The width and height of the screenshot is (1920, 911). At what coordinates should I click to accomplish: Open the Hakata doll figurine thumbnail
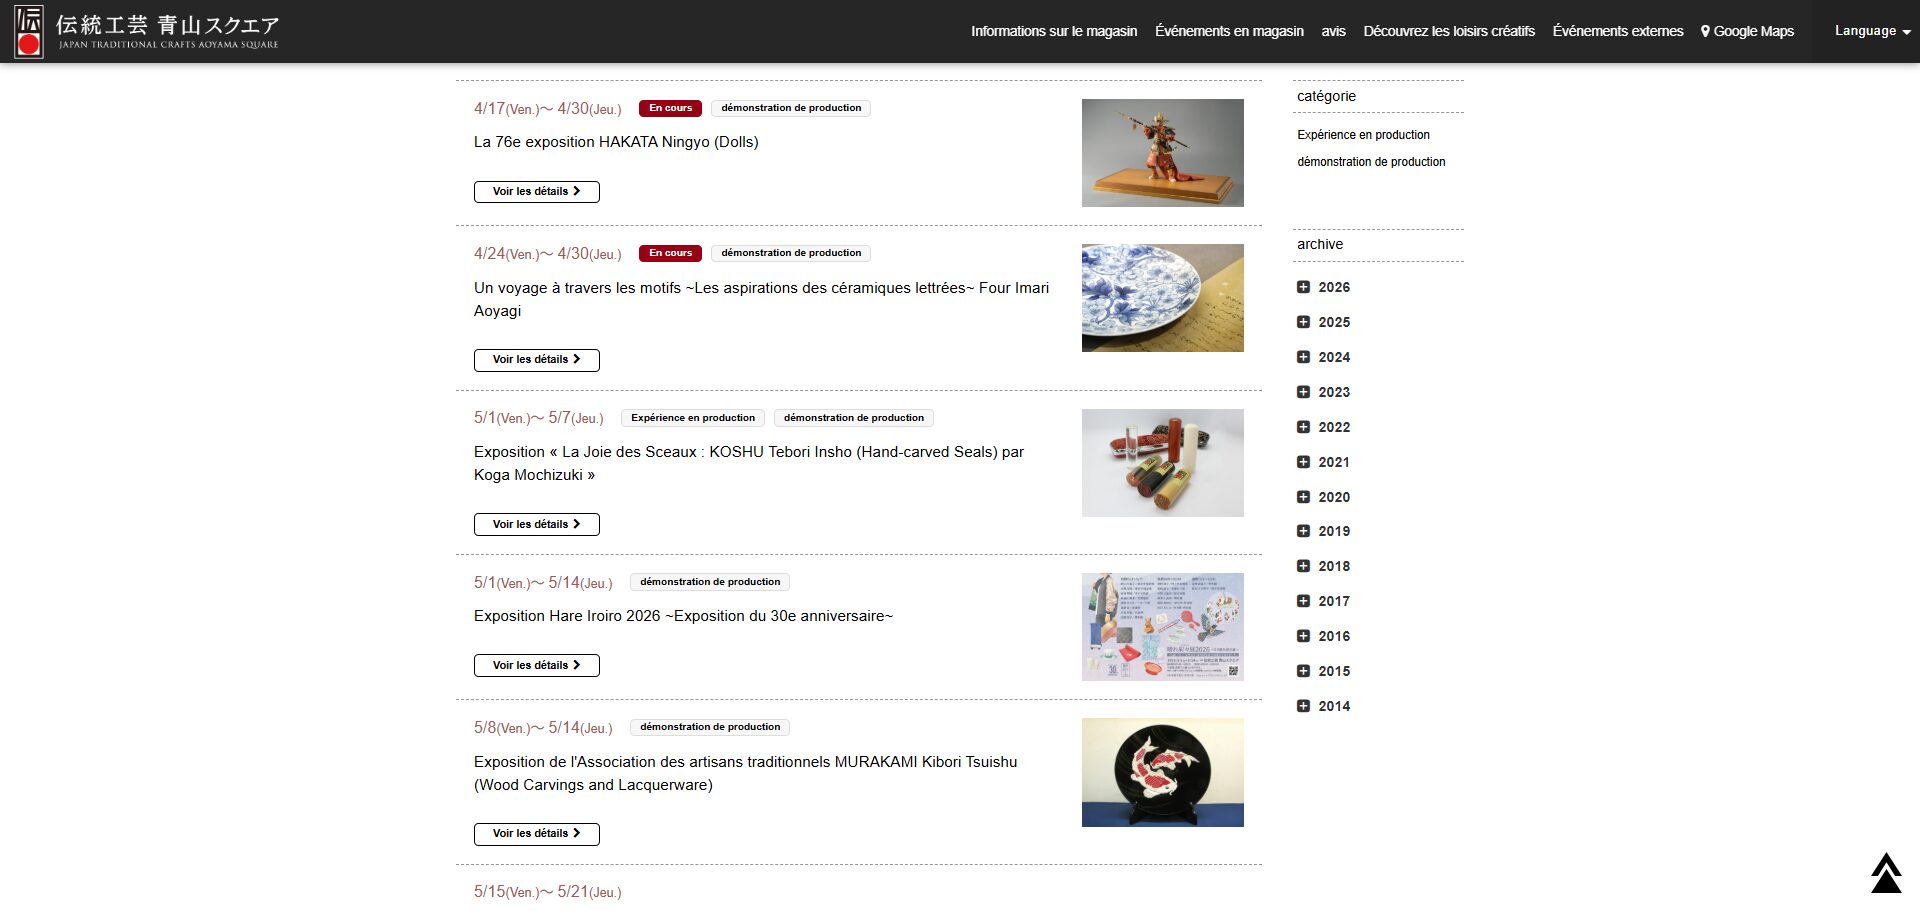coord(1162,153)
